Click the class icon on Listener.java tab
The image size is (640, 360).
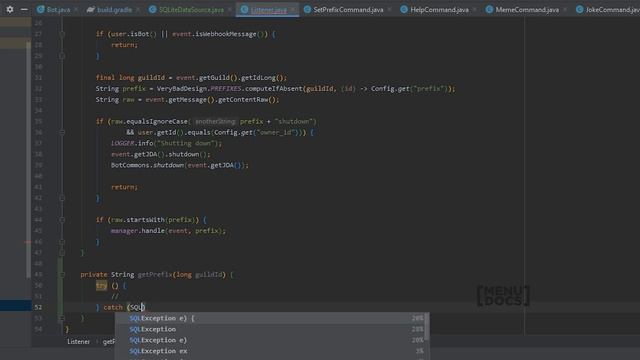click(x=244, y=9)
